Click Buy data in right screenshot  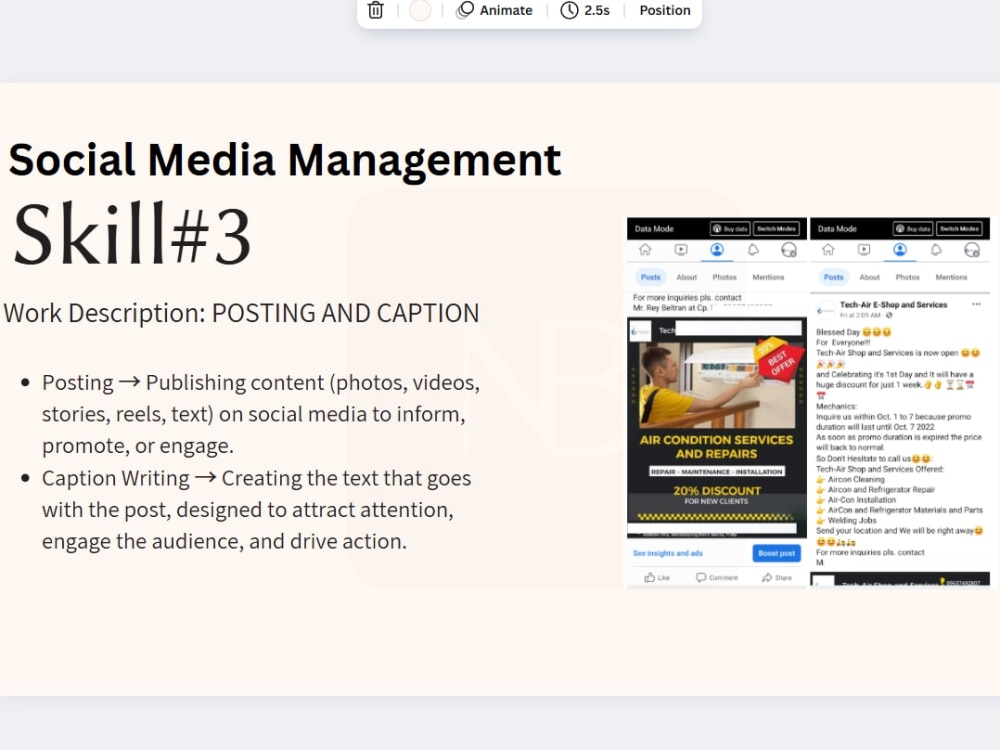(913, 228)
